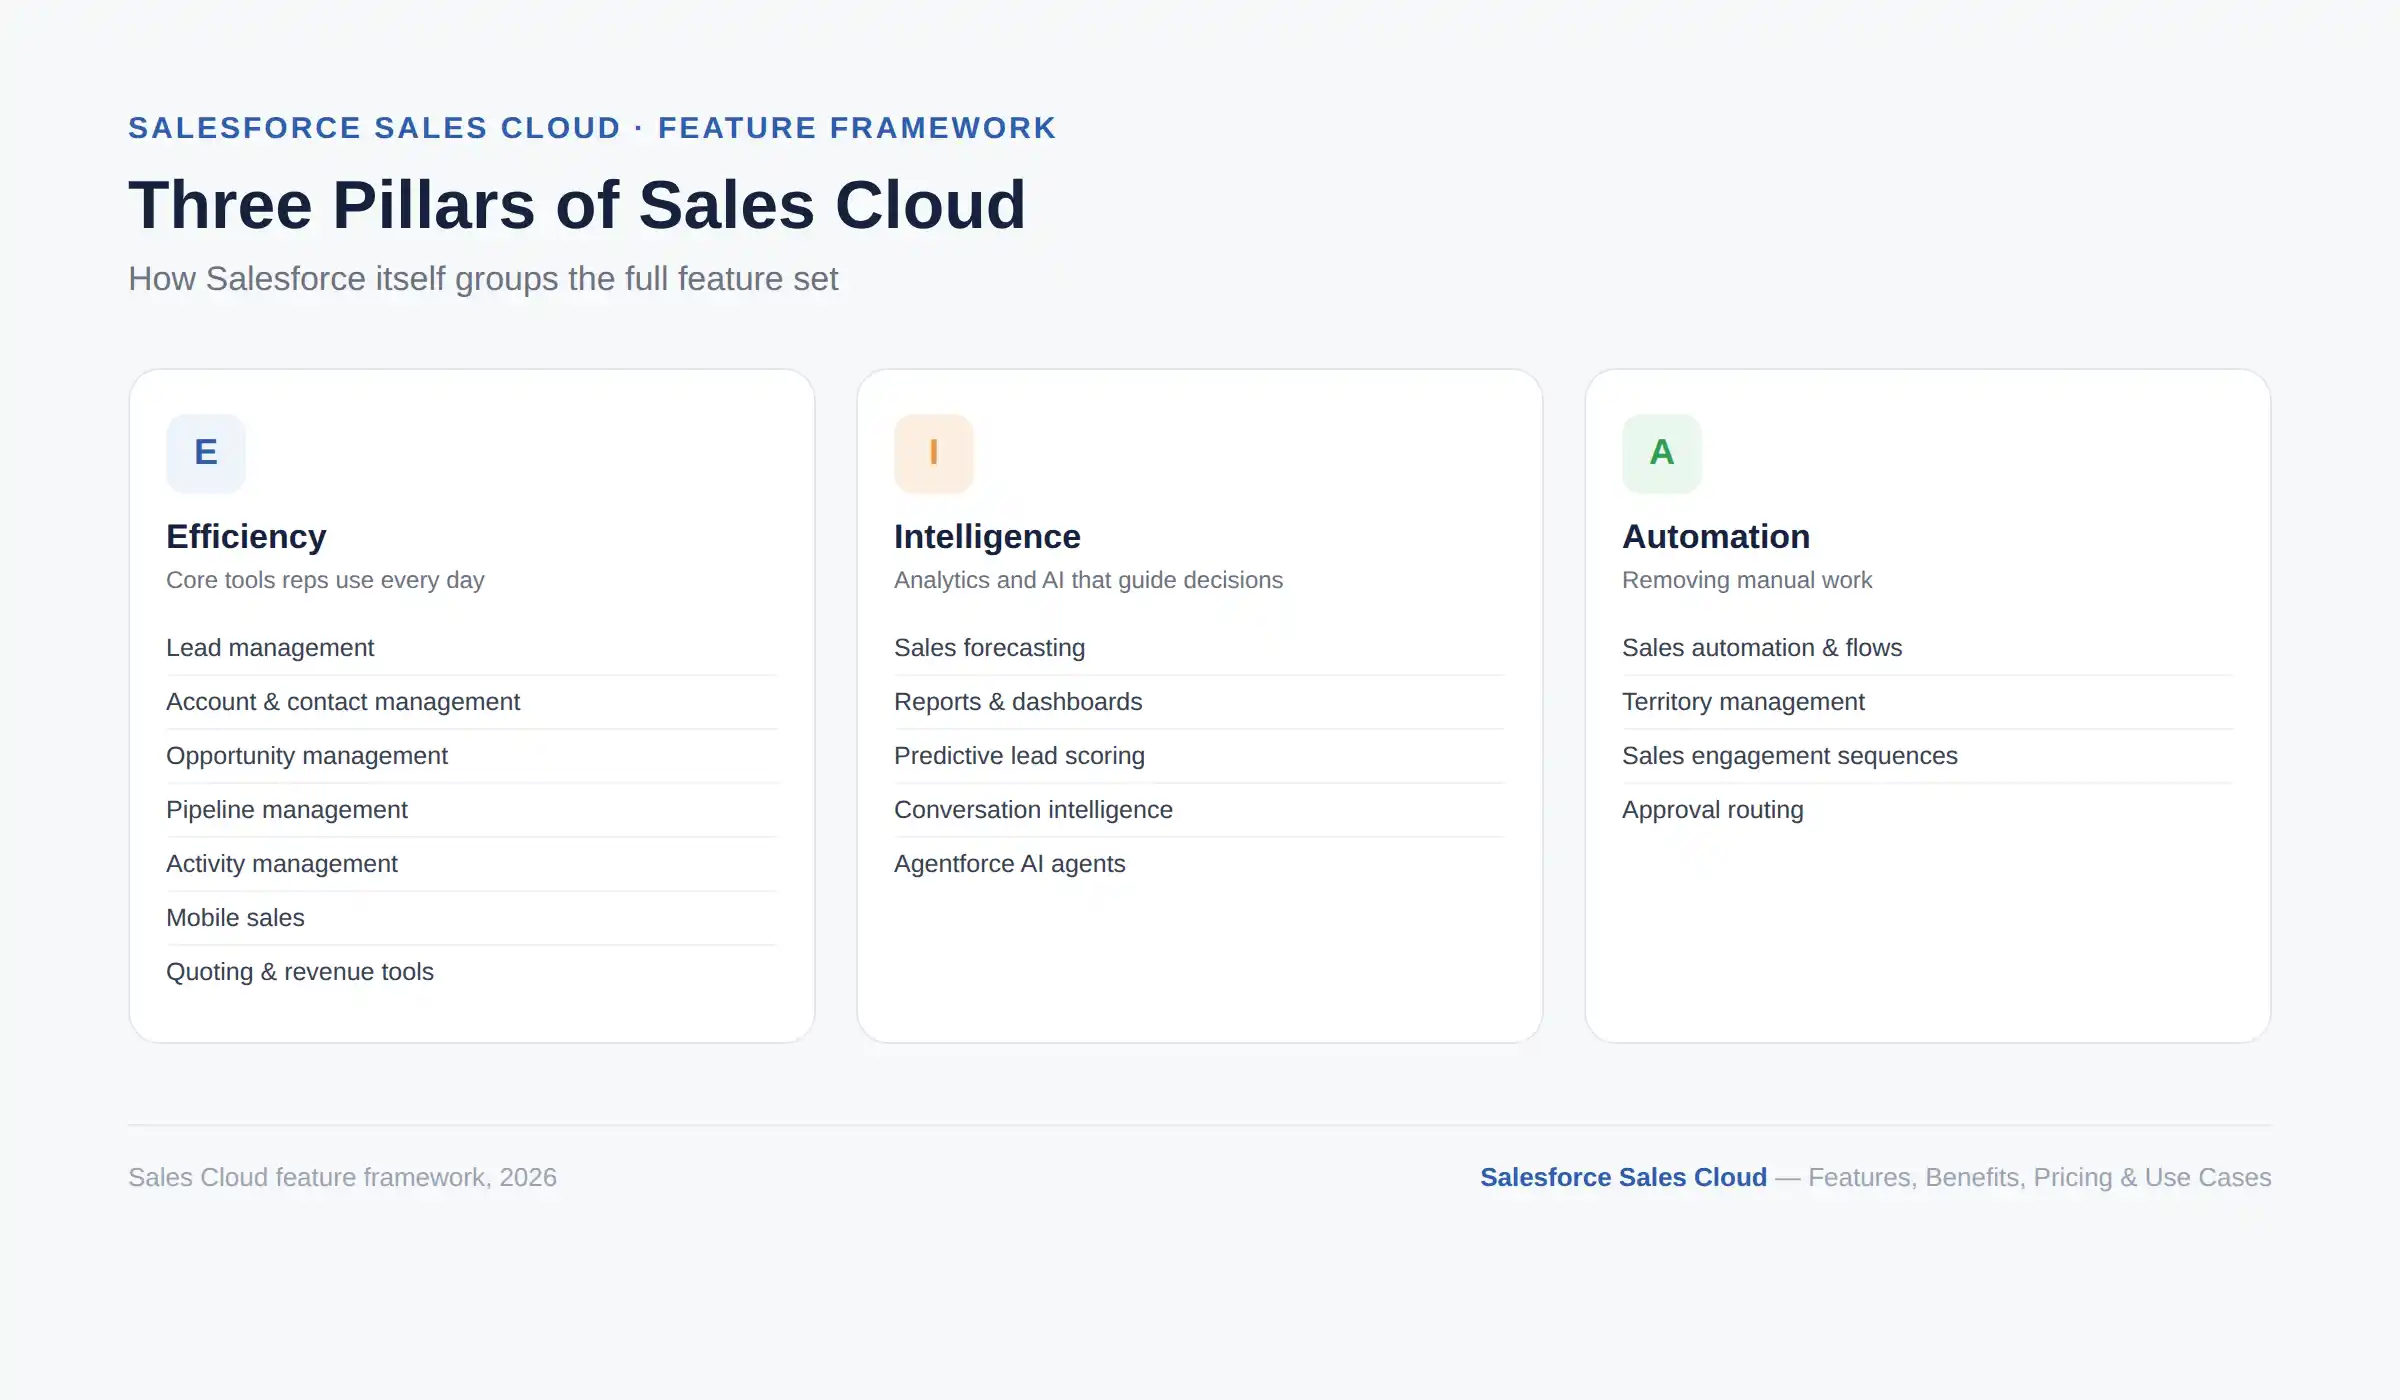This screenshot has height=1400, width=2400.
Task: Click subtitle about how Salesforce groups features
Action: pos(483,279)
